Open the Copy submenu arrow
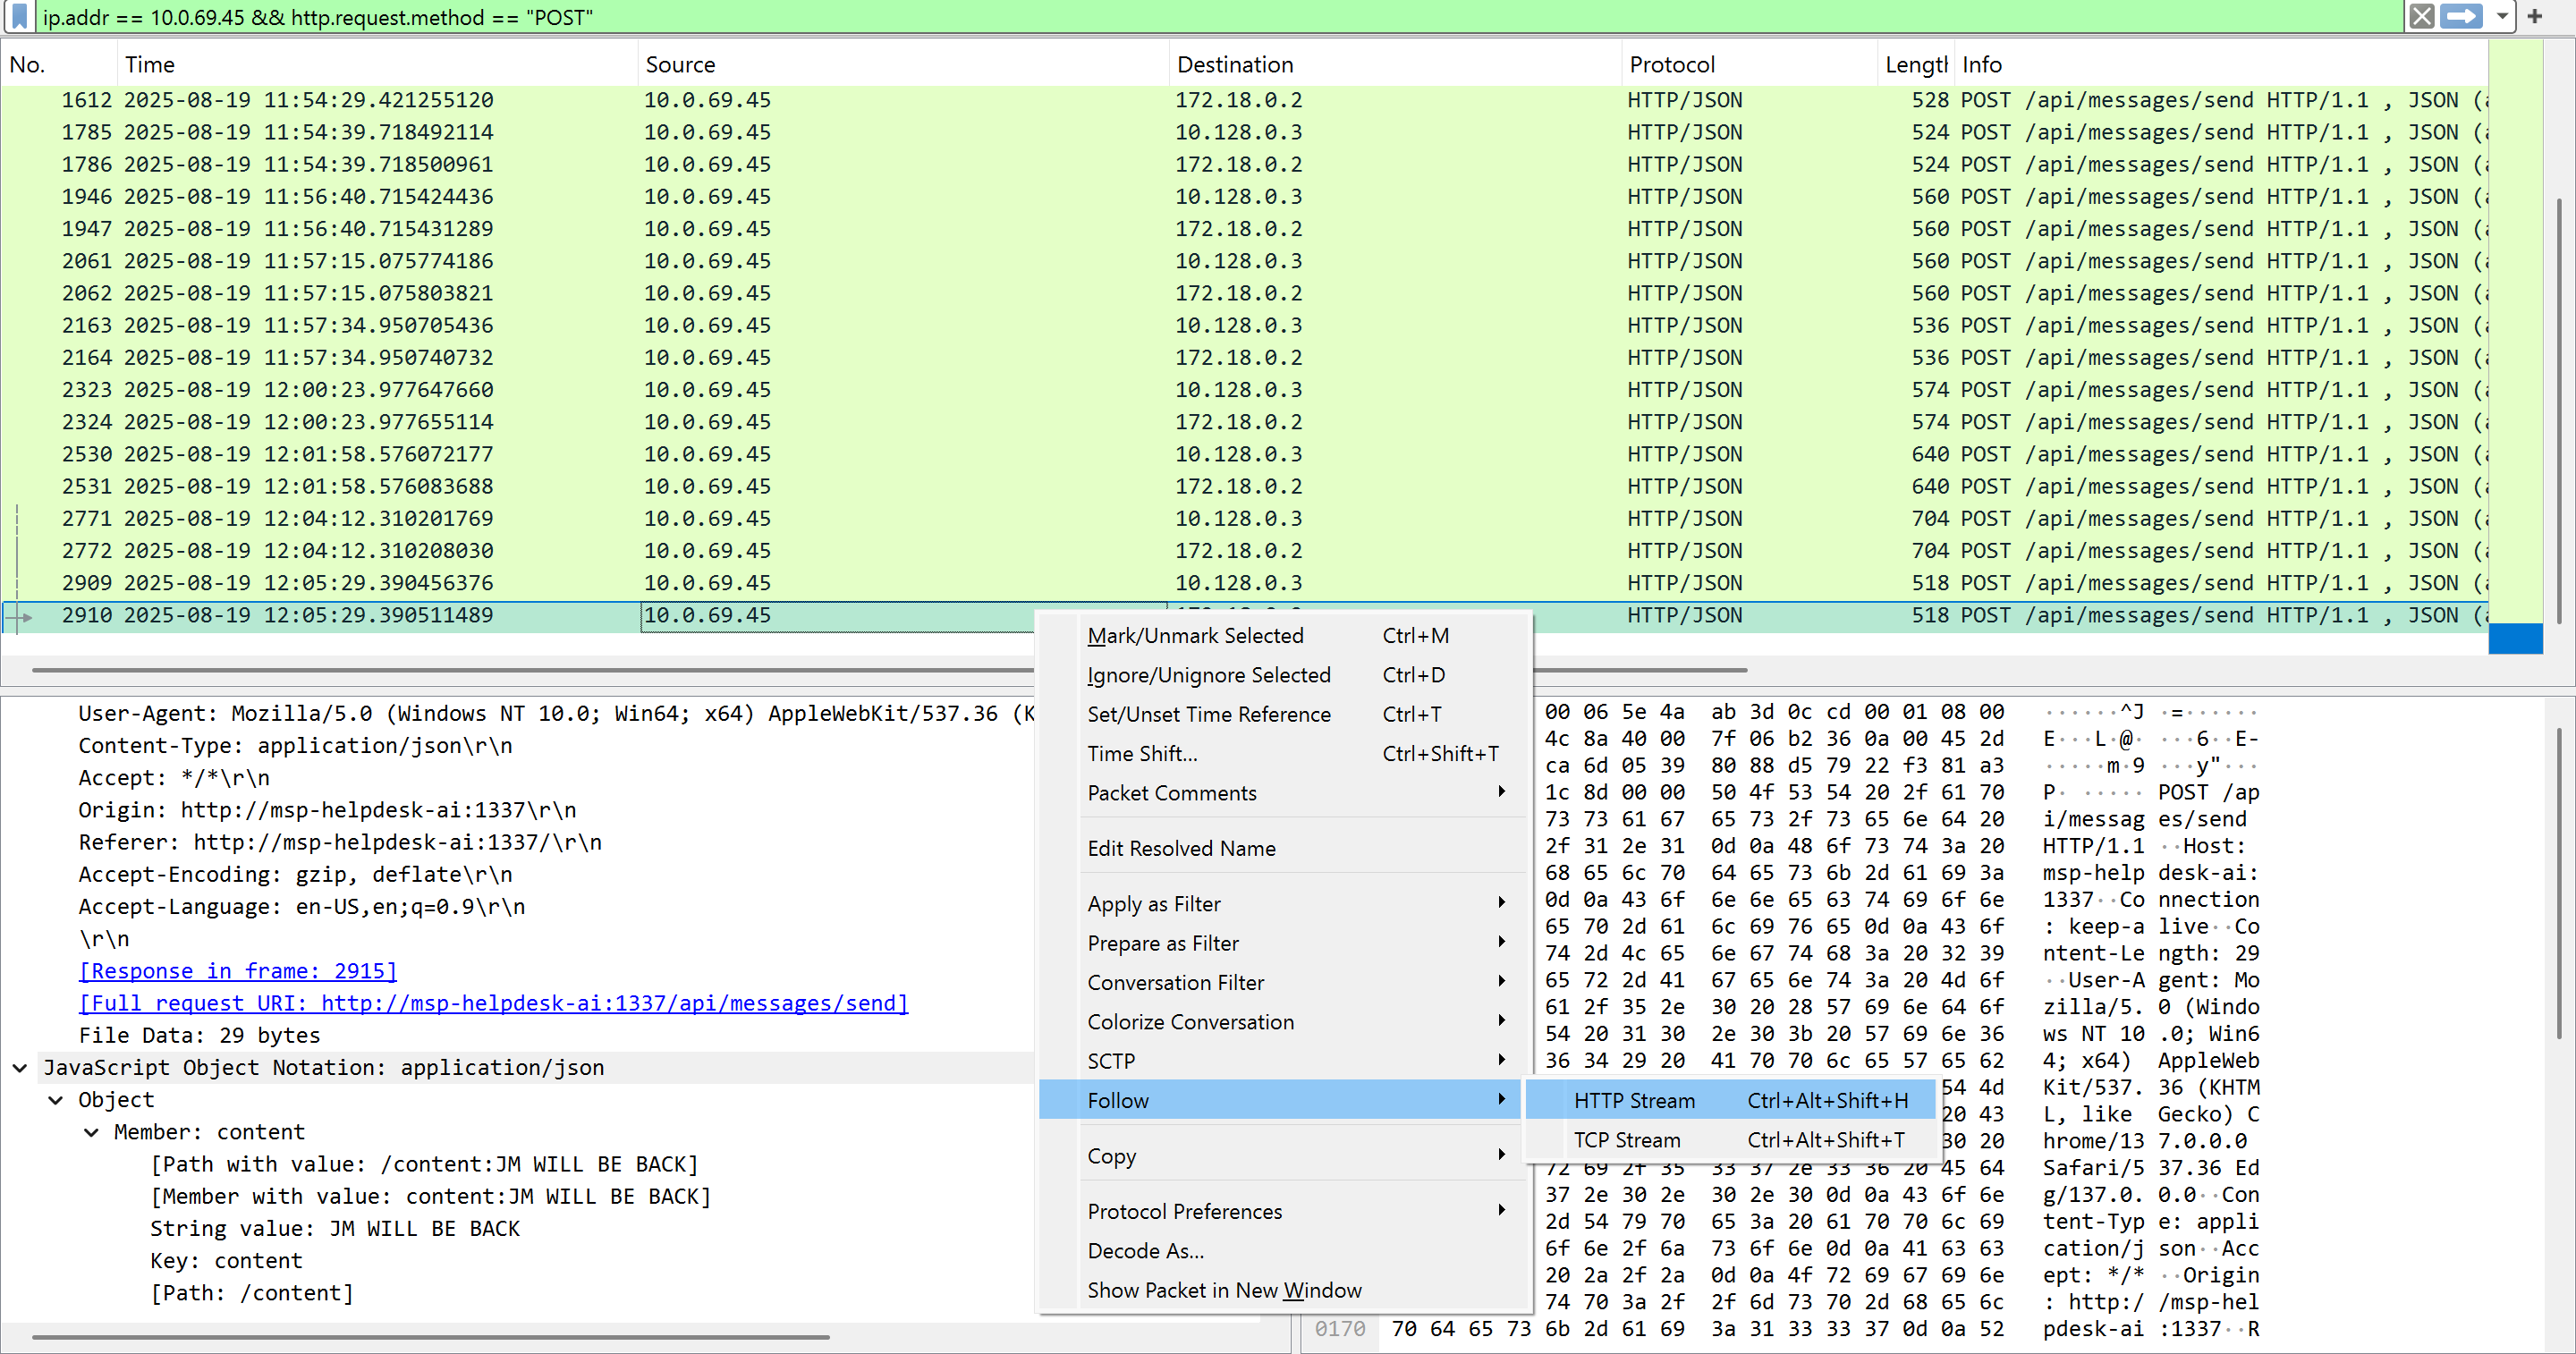The image size is (2576, 1354). pyautogui.click(x=1500, y=1155)
